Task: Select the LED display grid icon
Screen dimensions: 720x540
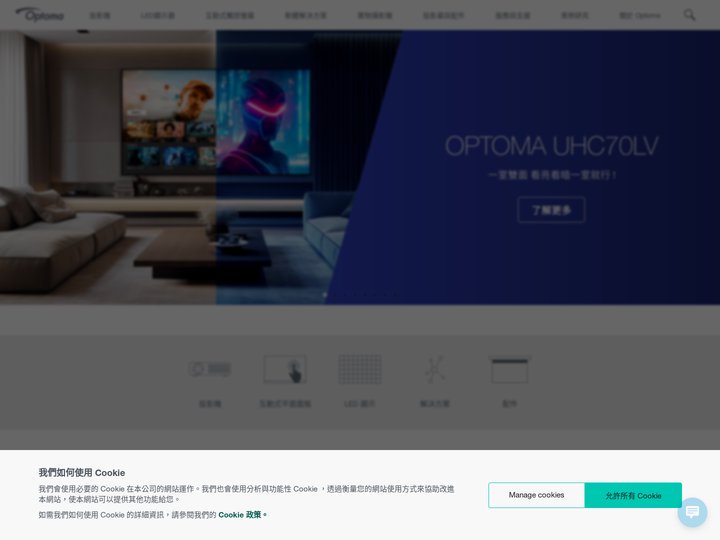Action: coord(360,369)
